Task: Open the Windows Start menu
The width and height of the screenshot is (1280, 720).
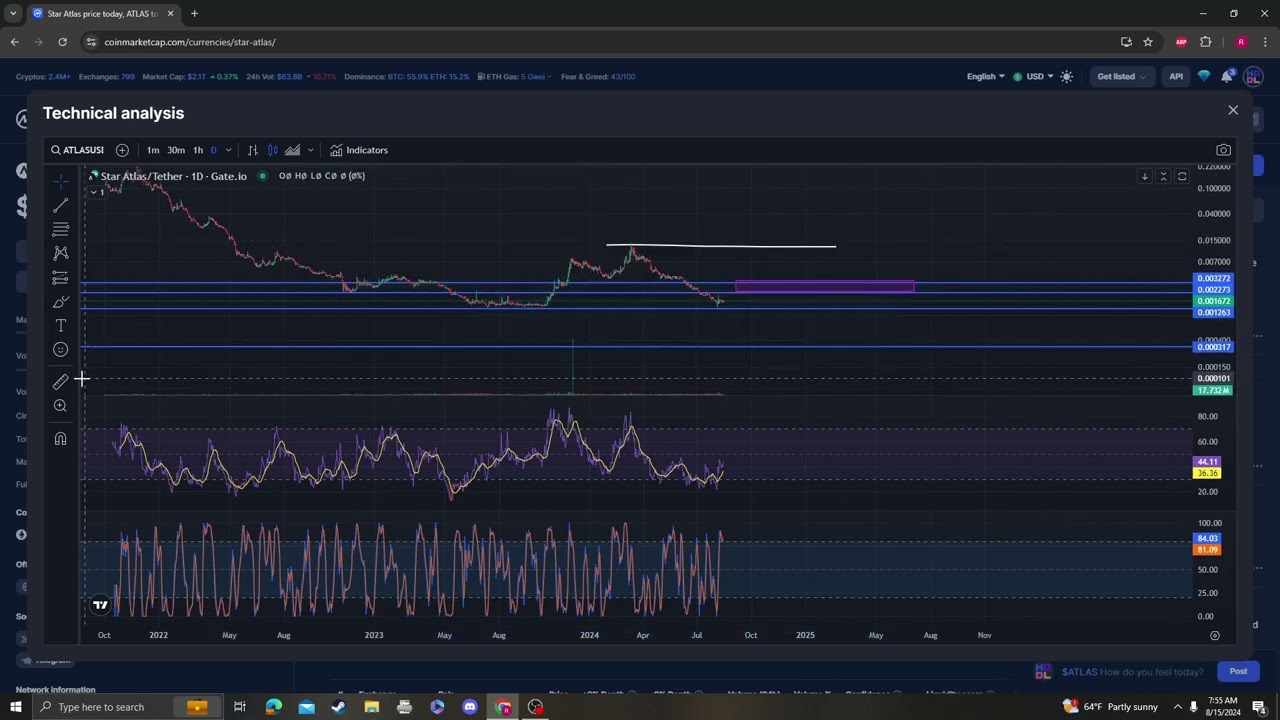Action: (x=15, y=707)
